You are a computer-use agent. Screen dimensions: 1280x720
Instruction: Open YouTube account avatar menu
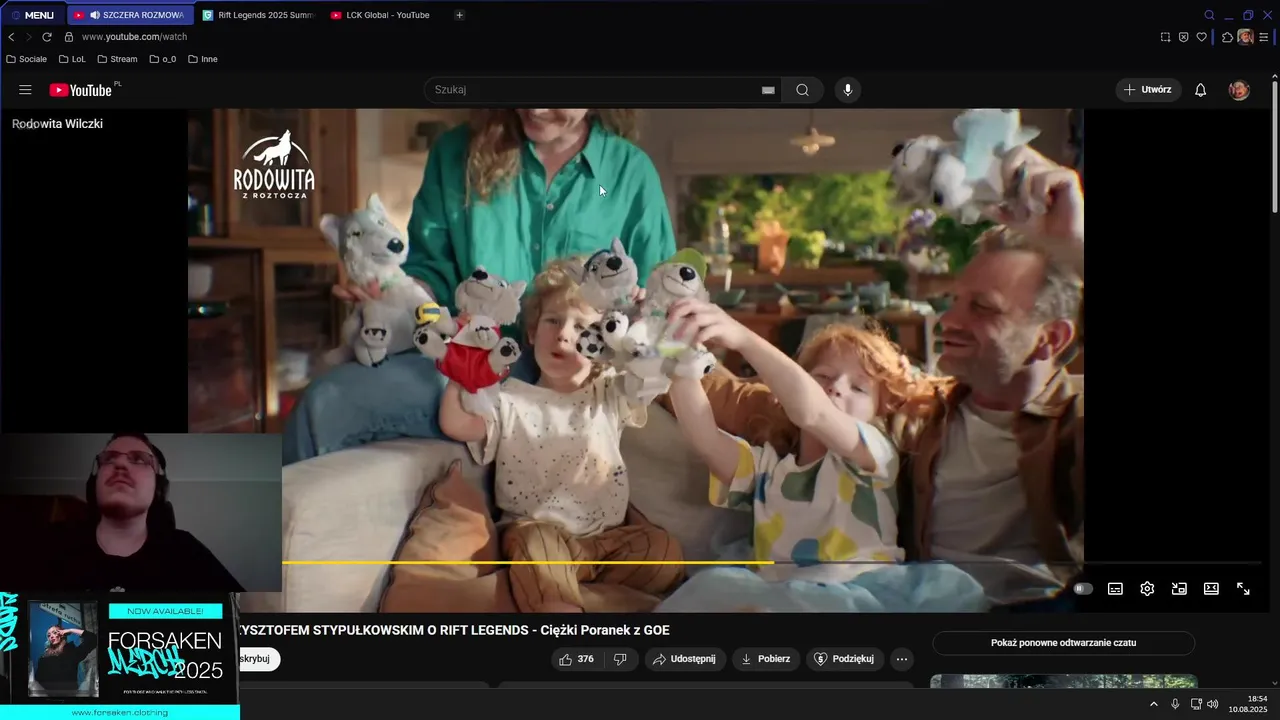pyautogui.click(x=1239, y=90)
